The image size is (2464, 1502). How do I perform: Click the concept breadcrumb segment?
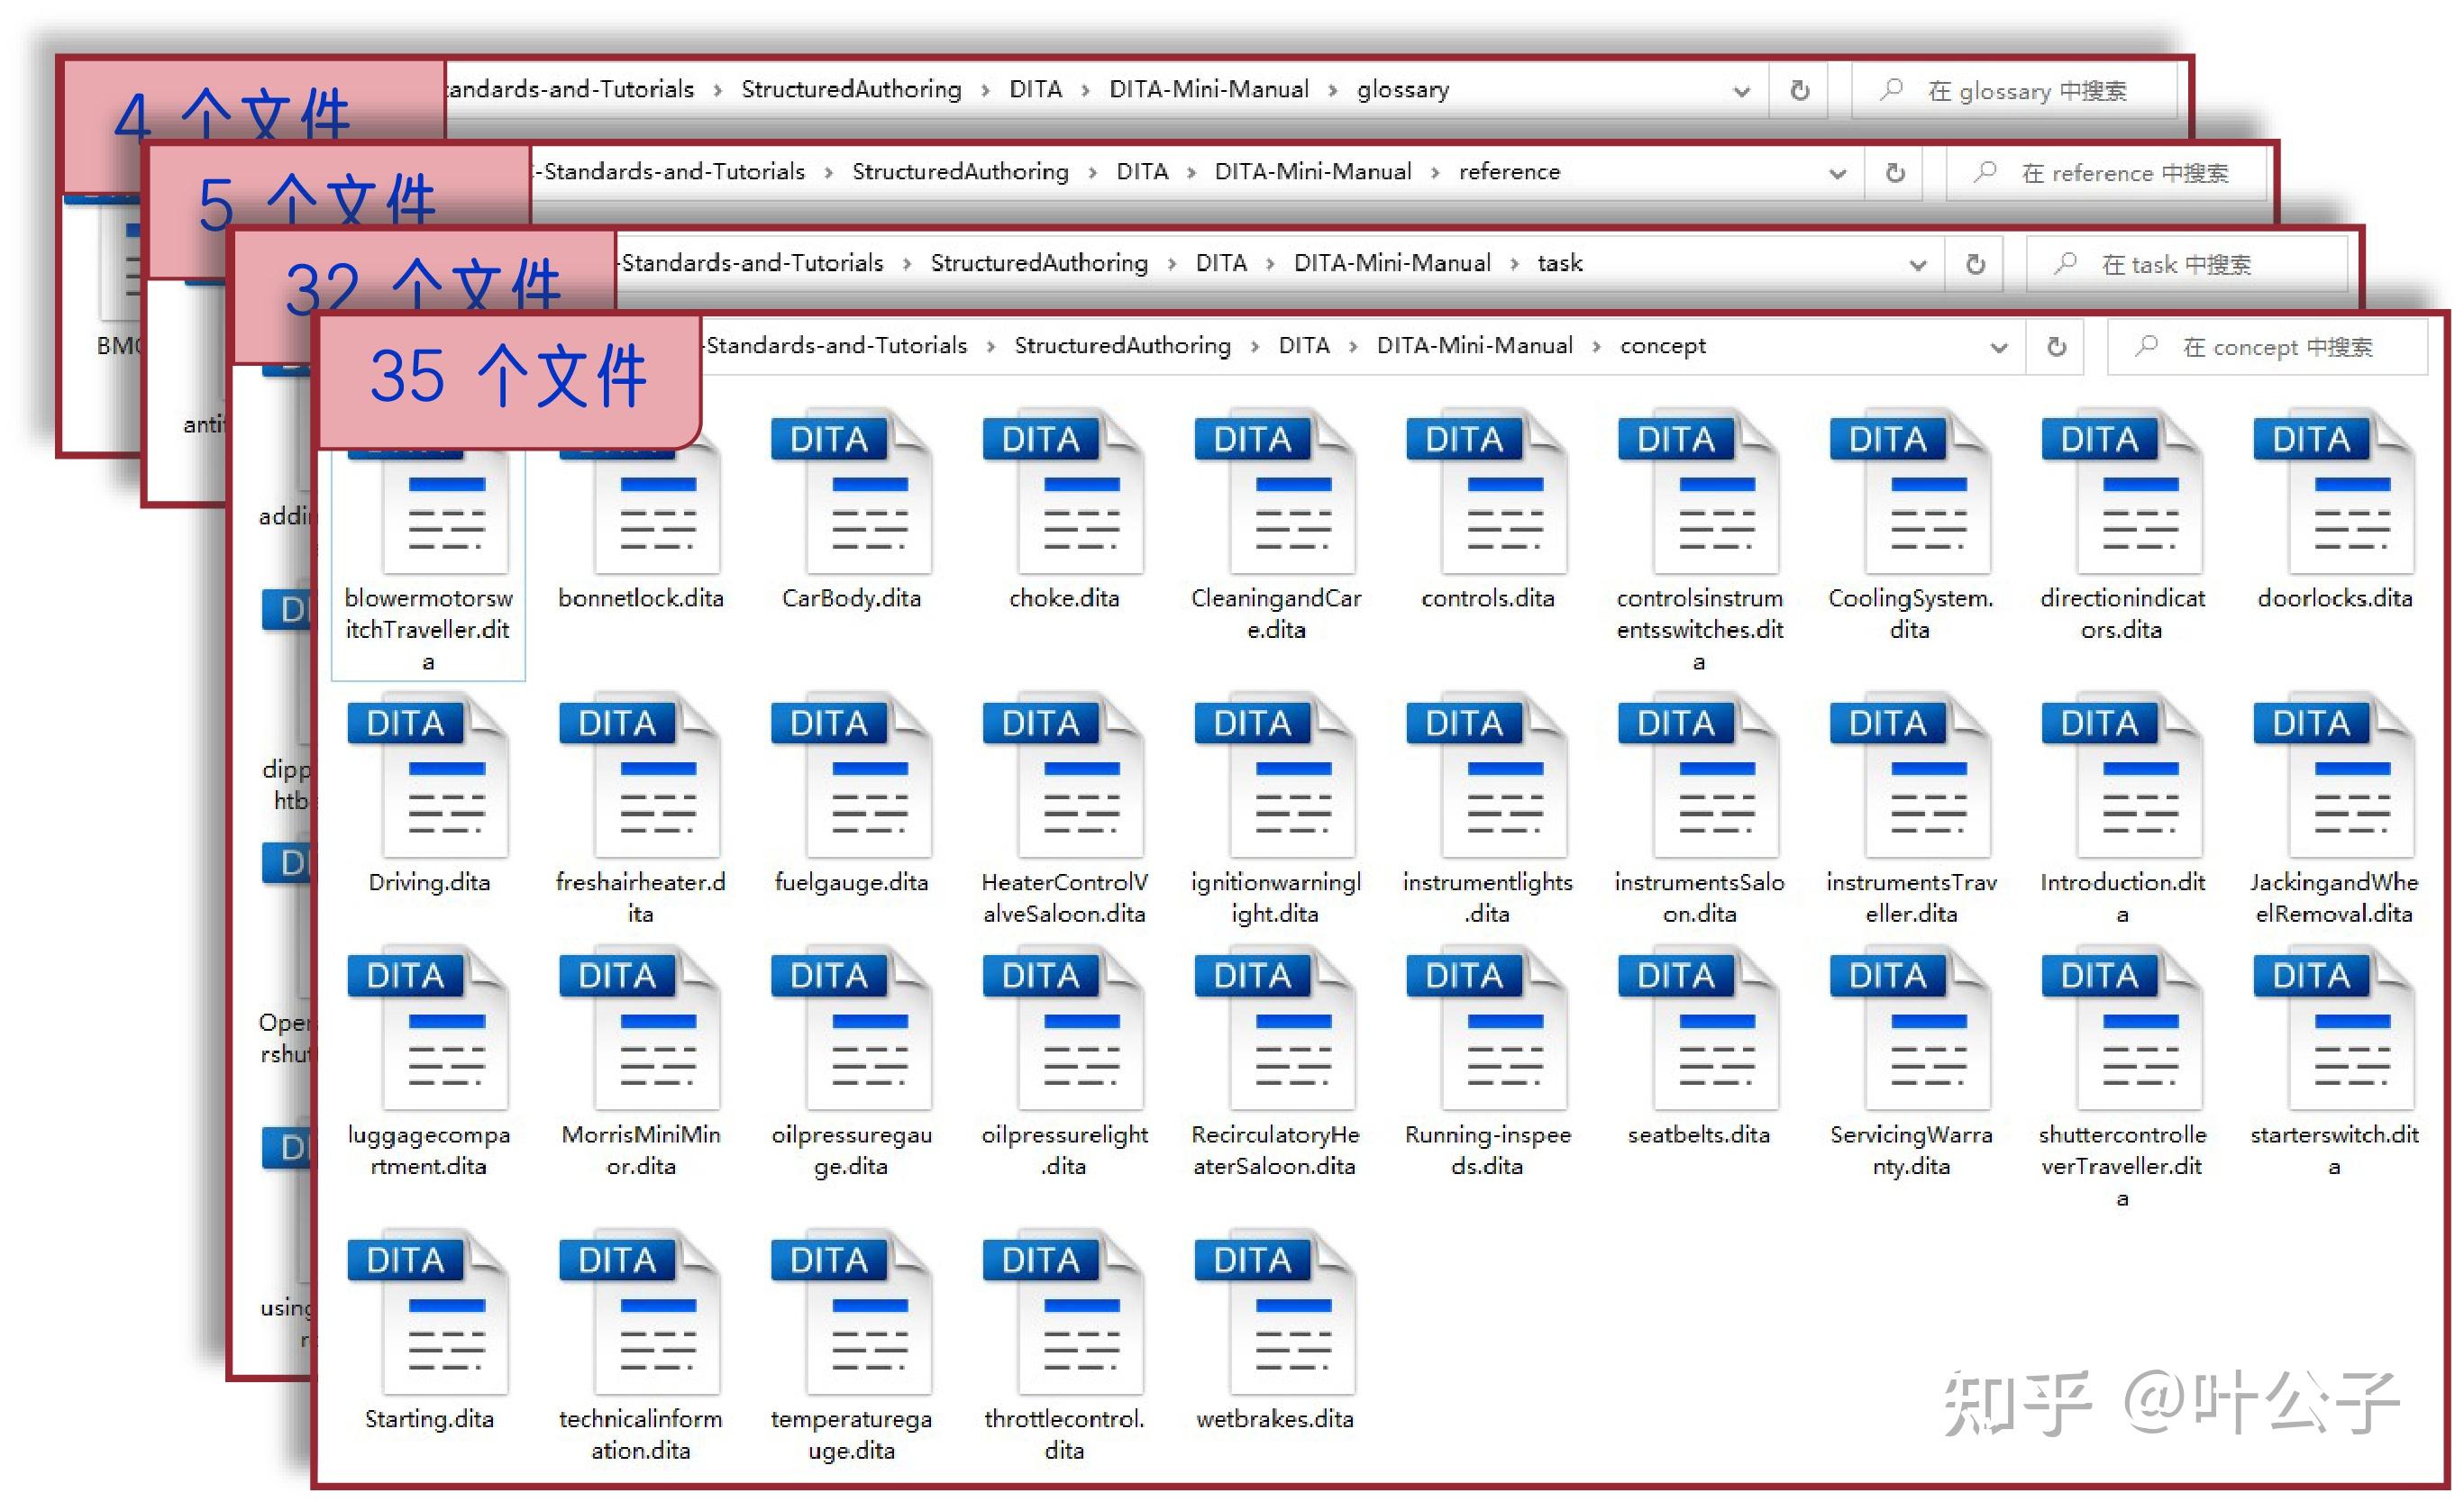1663,347
